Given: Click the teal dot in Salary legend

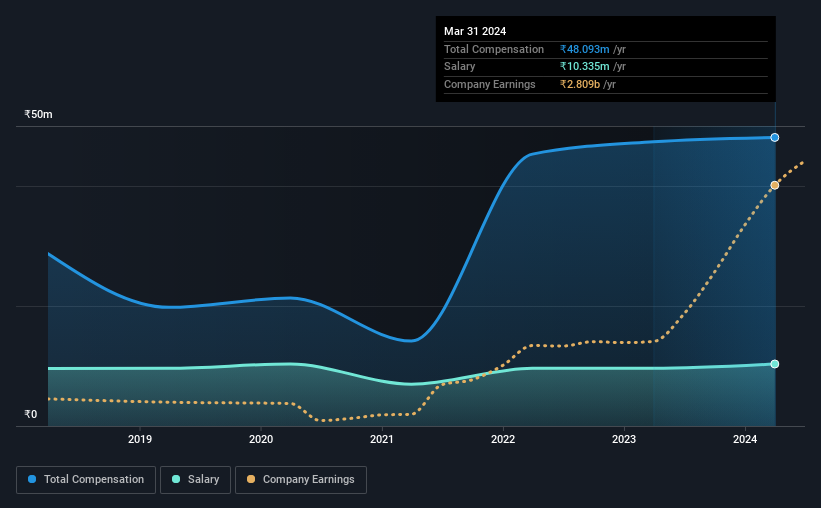Looking at the screenshot, I should coord(176,479).
